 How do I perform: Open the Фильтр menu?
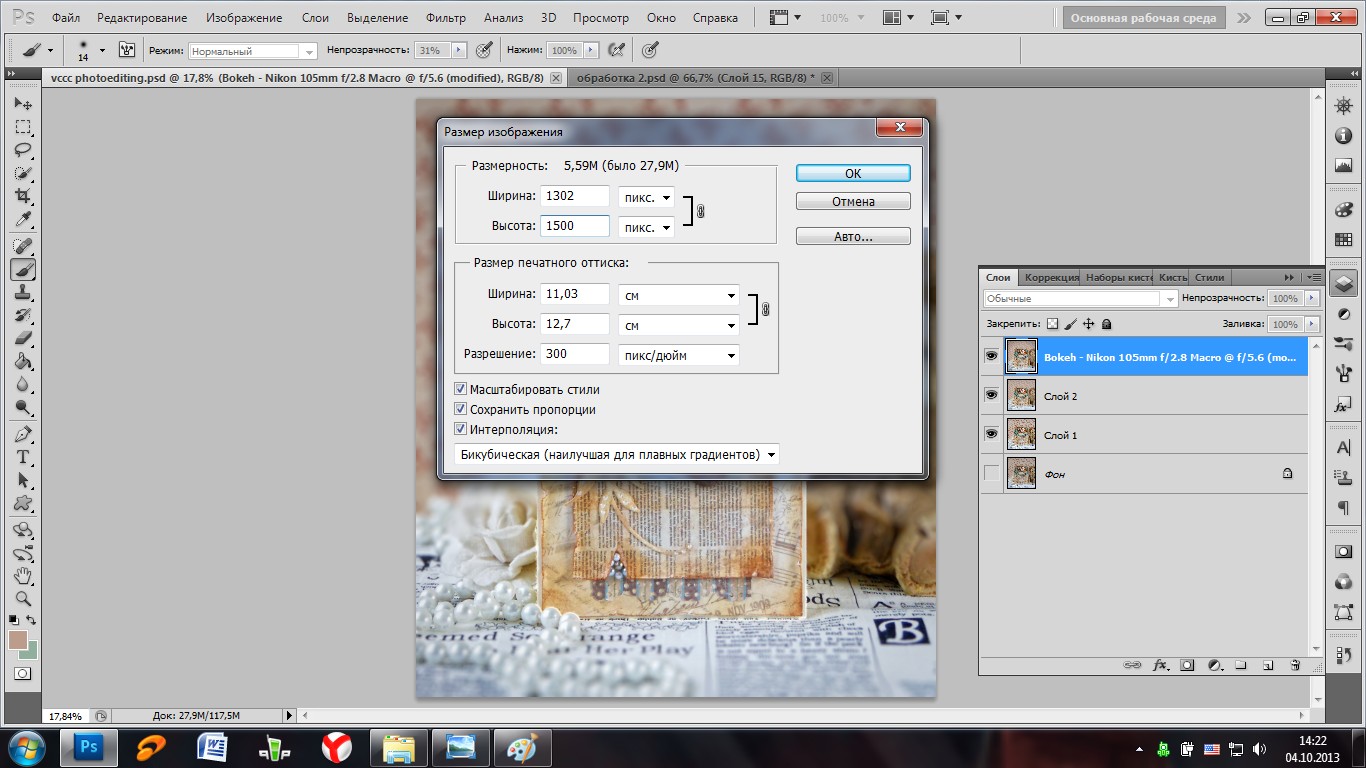click(446, 18)
